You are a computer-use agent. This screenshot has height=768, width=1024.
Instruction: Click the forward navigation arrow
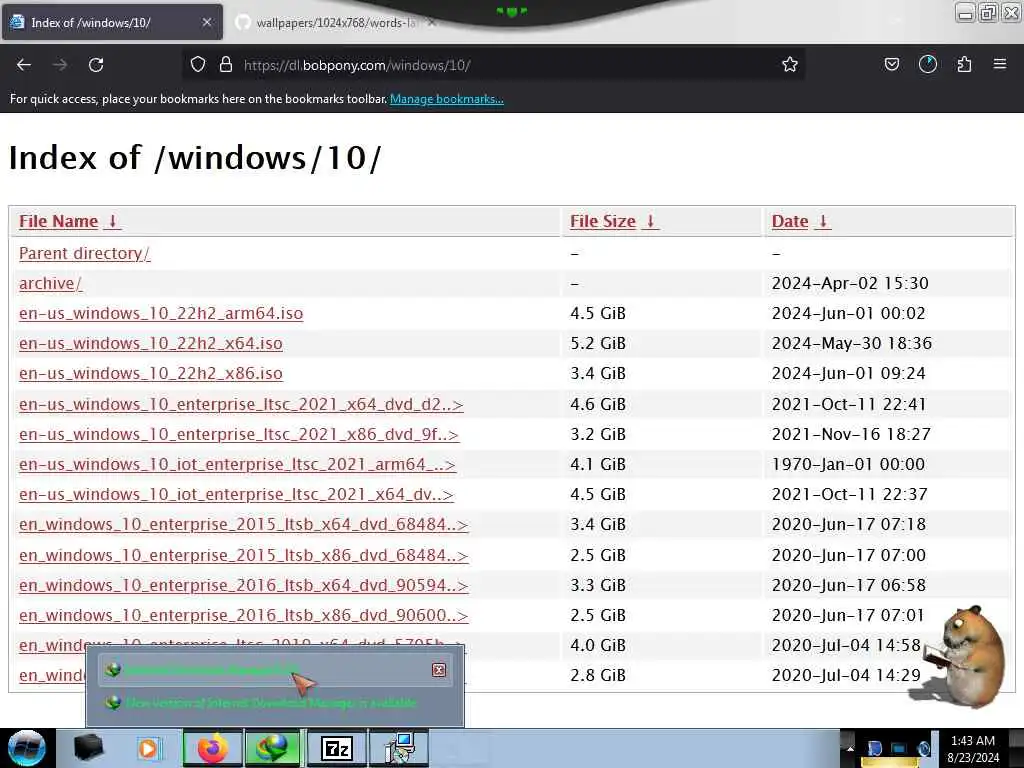click(x=60, y=65)
